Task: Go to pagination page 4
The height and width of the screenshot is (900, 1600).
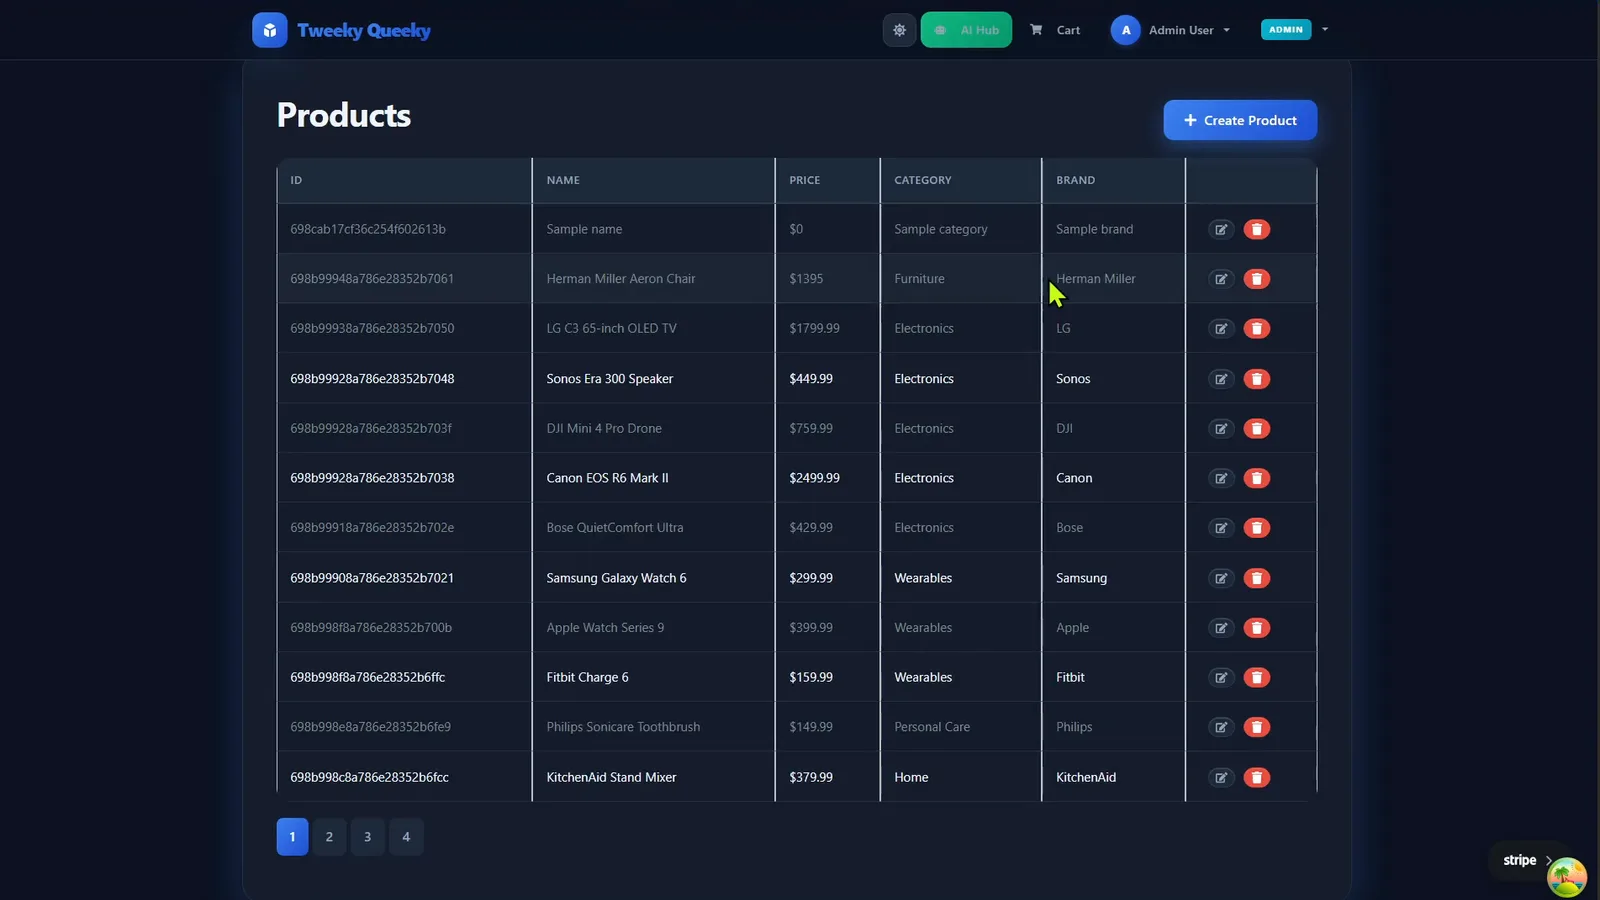Action: [406, 837]
